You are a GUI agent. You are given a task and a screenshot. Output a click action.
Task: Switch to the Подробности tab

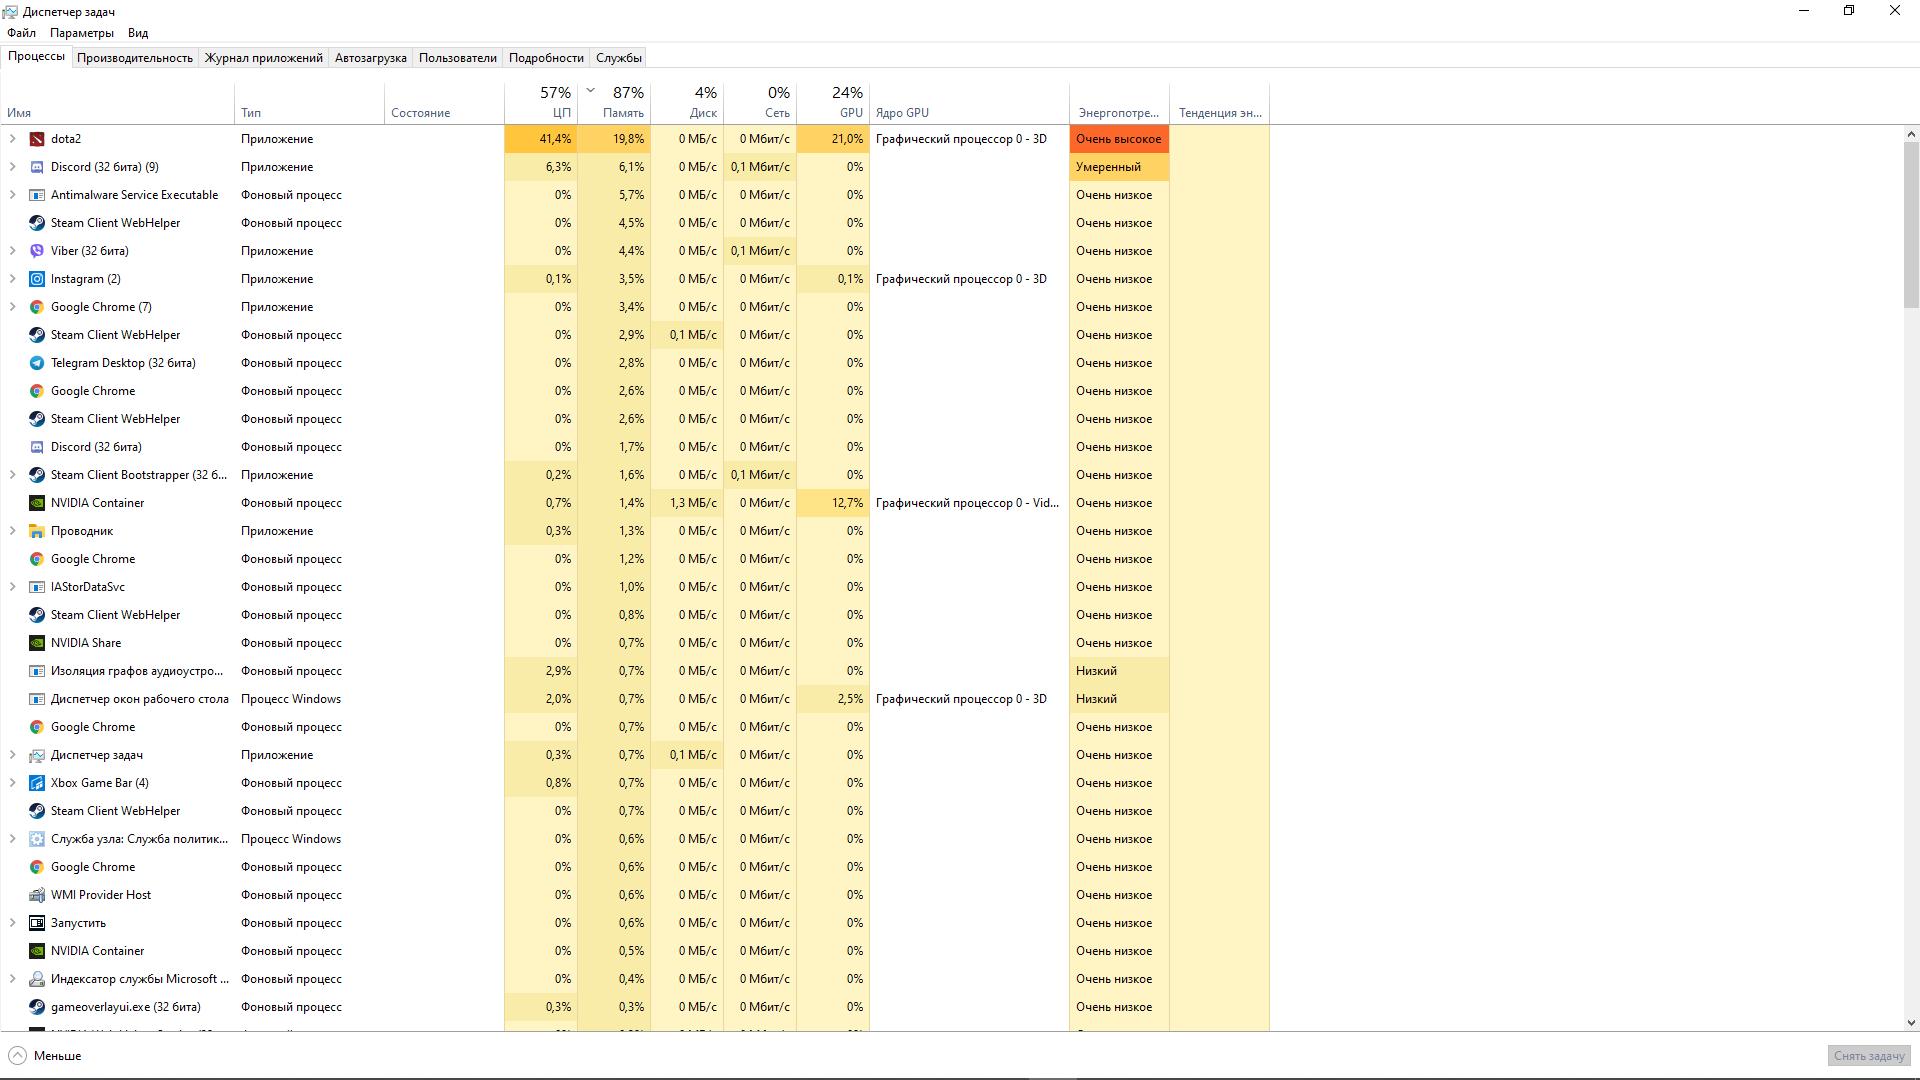pyautogui.click(x=546, y=58)
